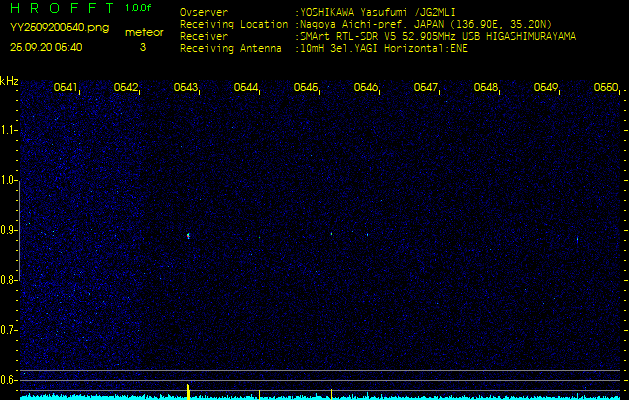Screen dimensions: 629x400
Task: Click the 0.7 frequency axis label
Action: (8, 330)
